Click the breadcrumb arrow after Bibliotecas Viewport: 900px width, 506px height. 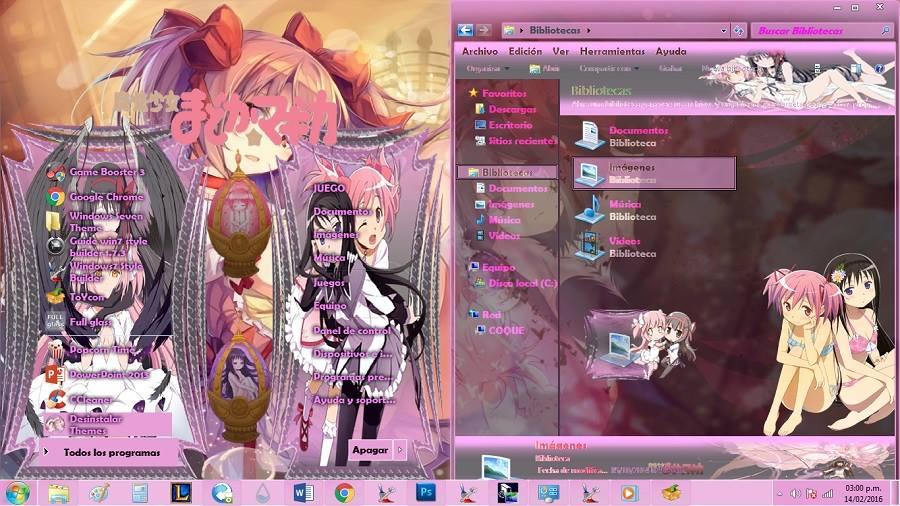coord(588,30)
